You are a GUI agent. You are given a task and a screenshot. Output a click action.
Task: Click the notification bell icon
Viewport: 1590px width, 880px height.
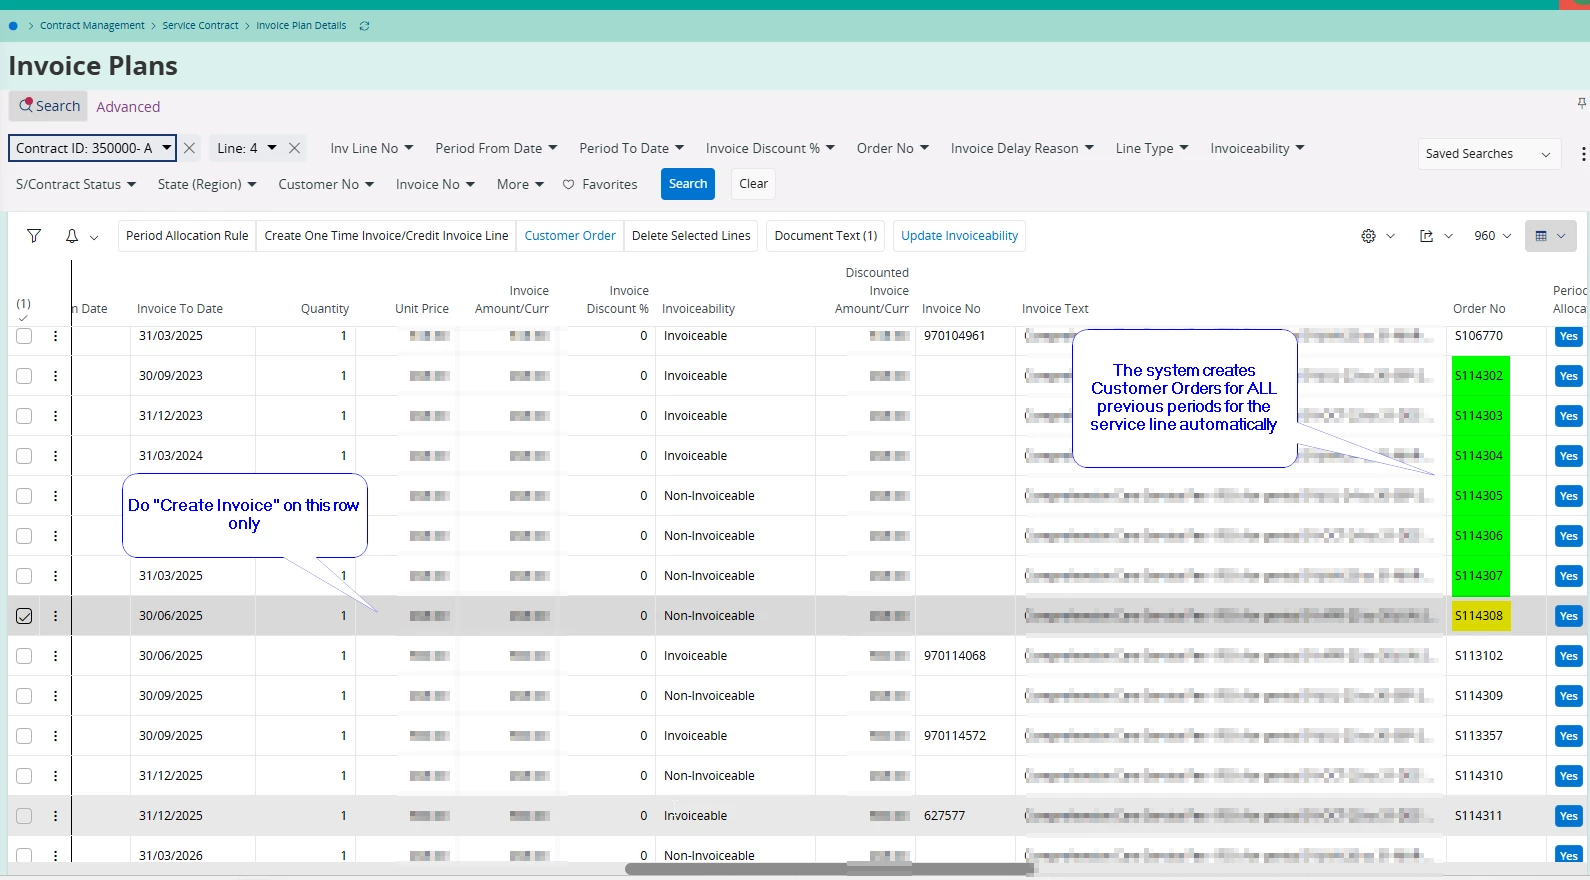click(x=72, y=236)
